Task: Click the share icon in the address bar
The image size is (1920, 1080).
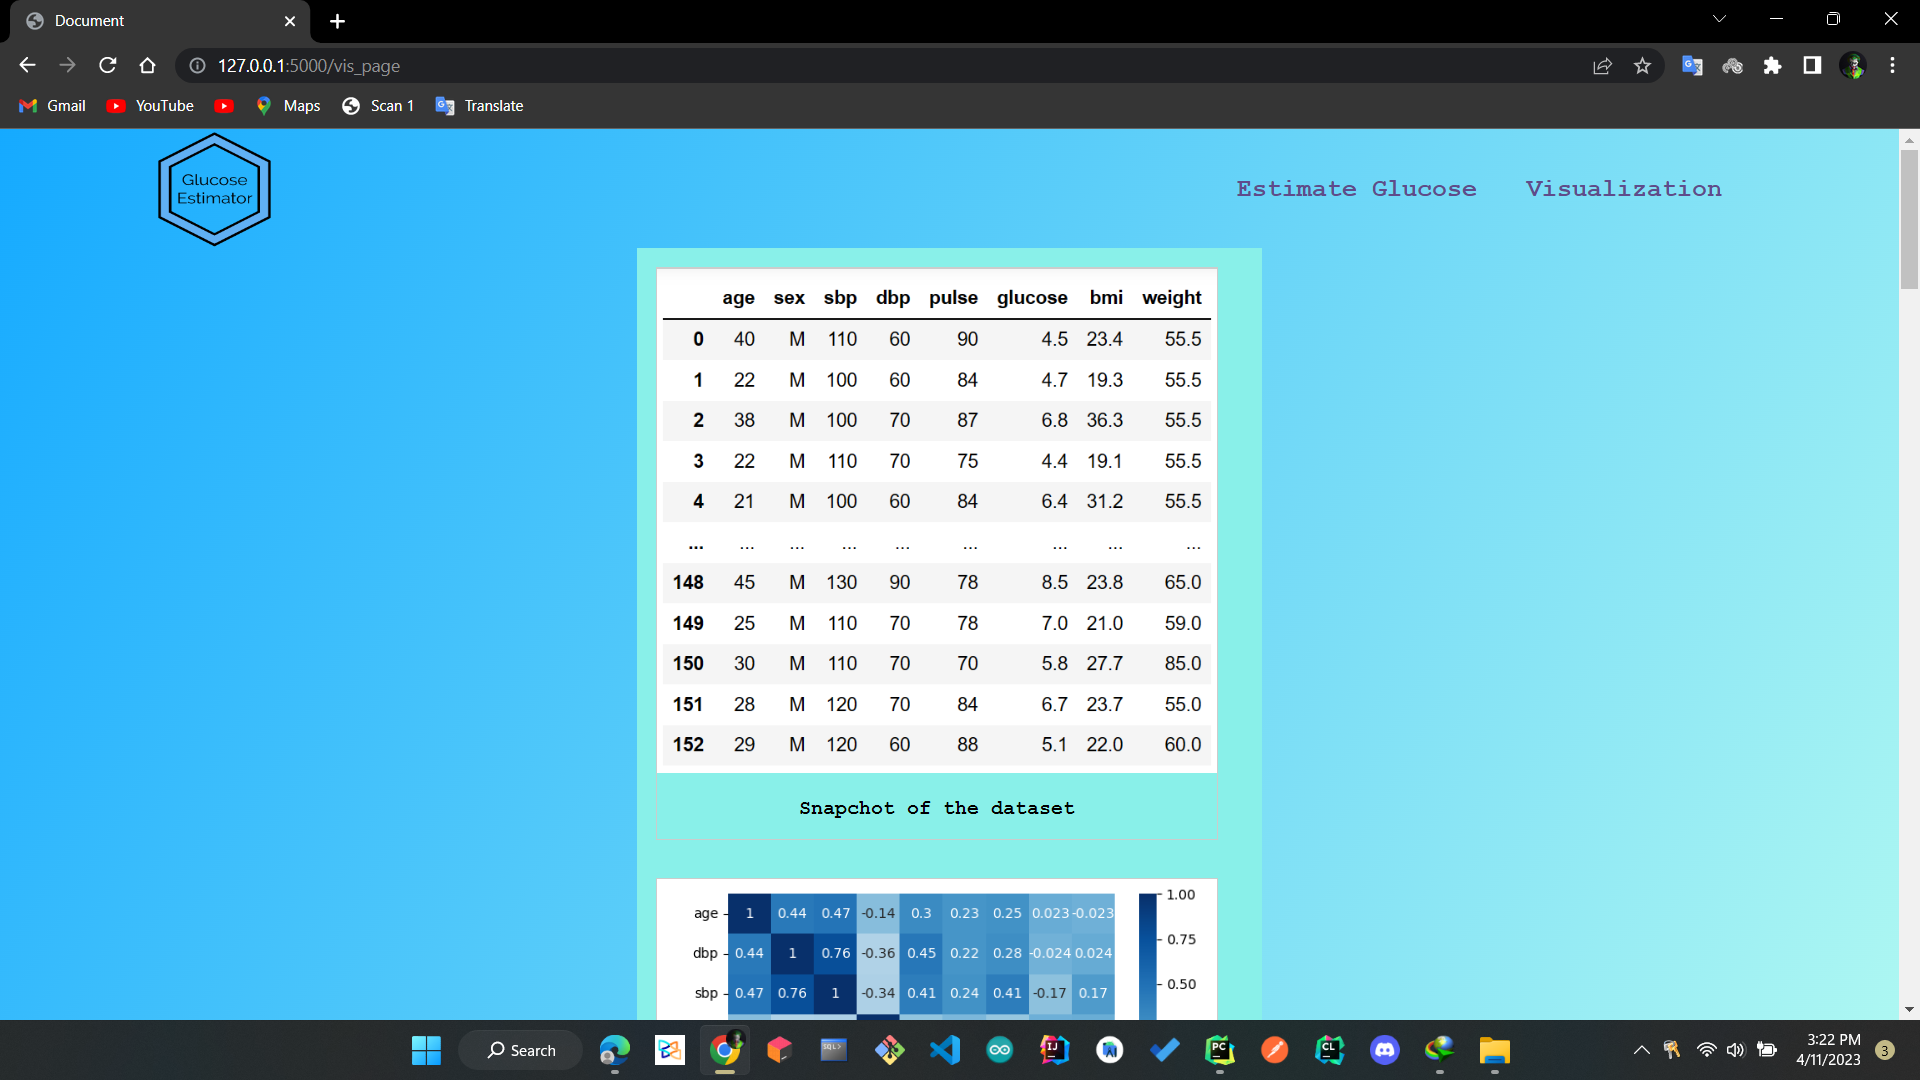Action: point(1602,65)
